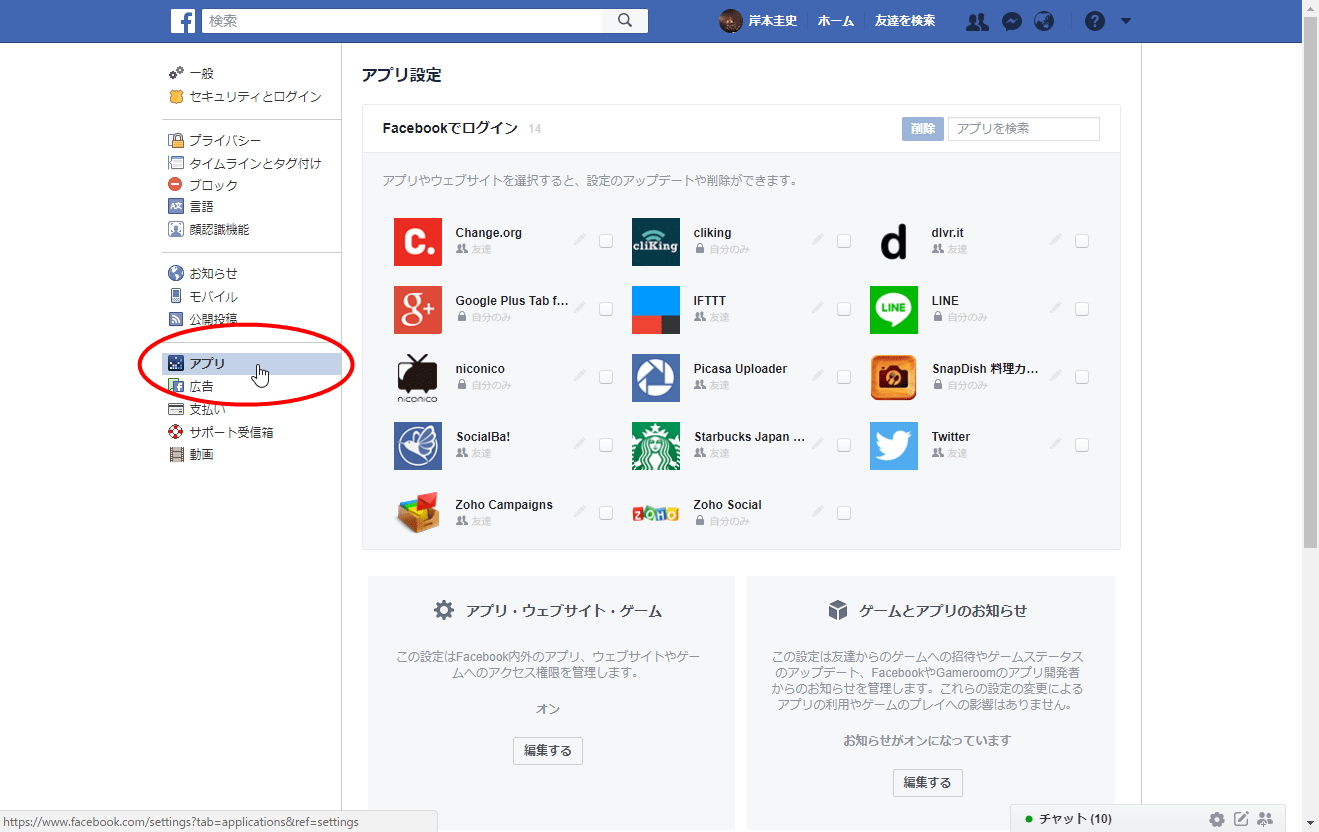Check the Google Plus Tab checkbox
This screenshot has height=832, width=1319.
[606, 309]
